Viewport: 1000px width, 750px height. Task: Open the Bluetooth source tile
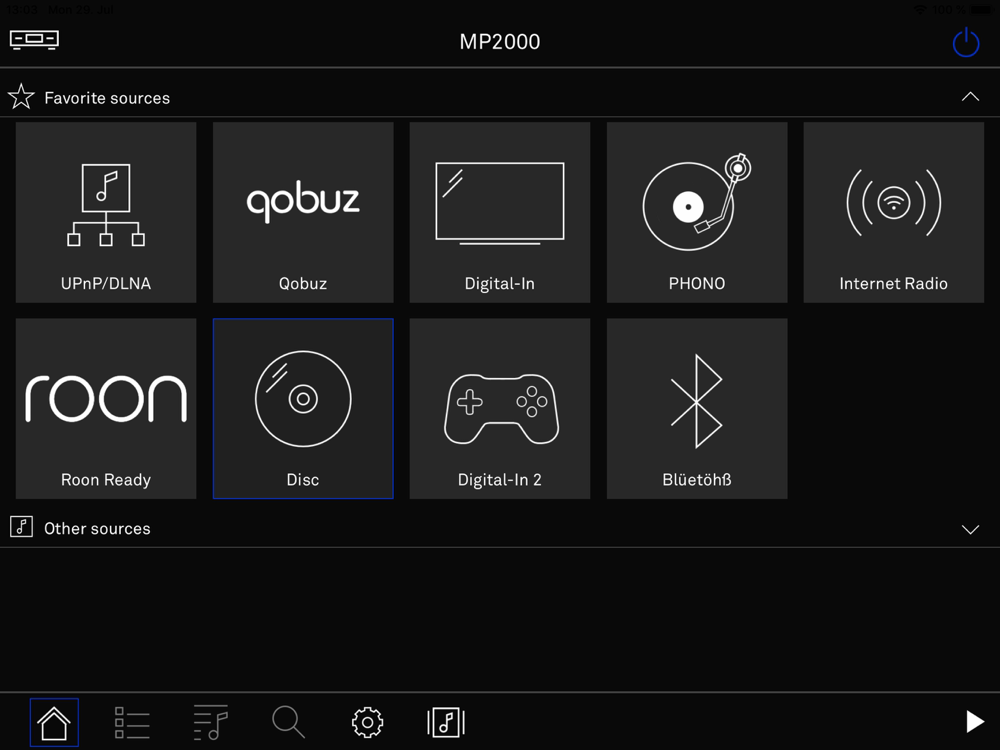pyautogui.click(x=696, y=409)
